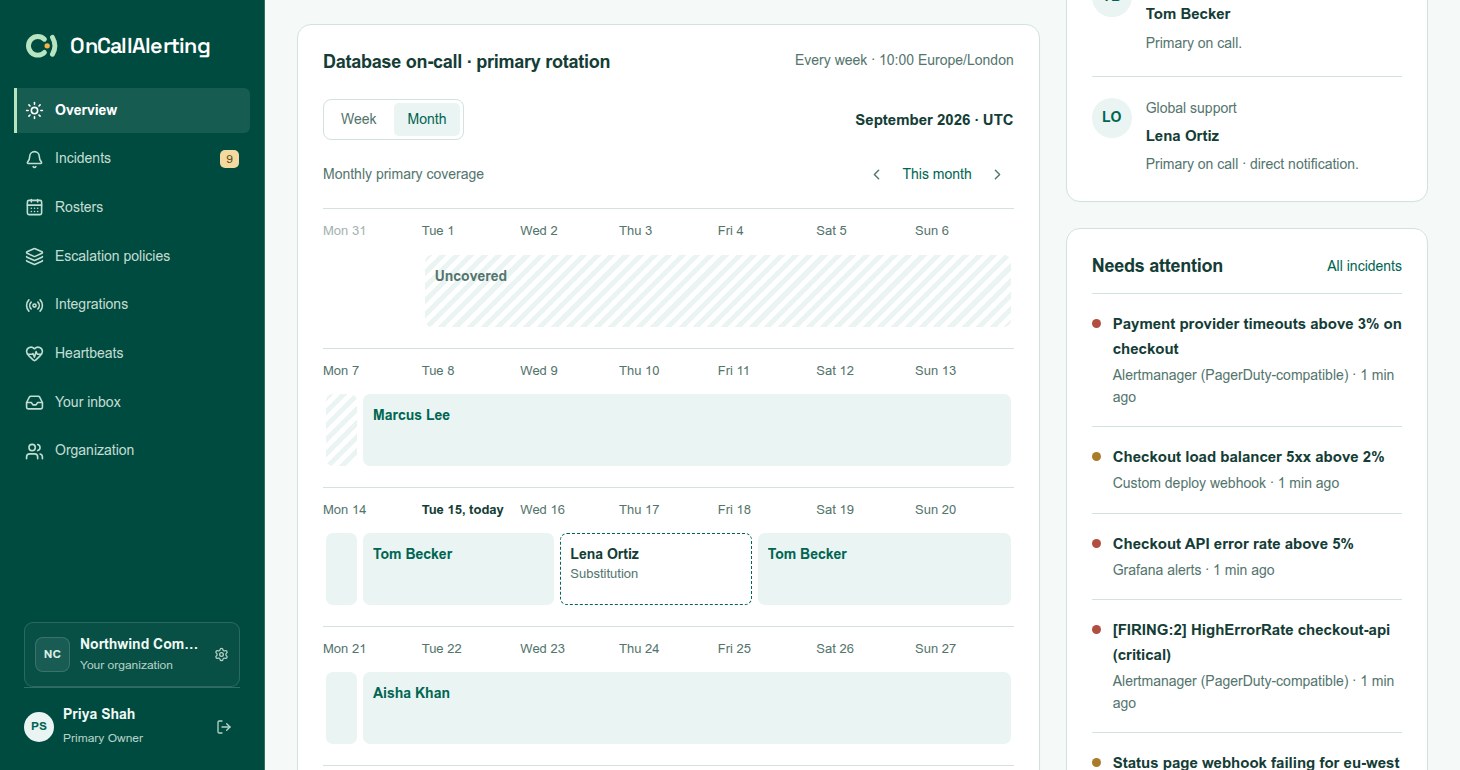Open organization settings gear icon

click(x=222, y=654)
